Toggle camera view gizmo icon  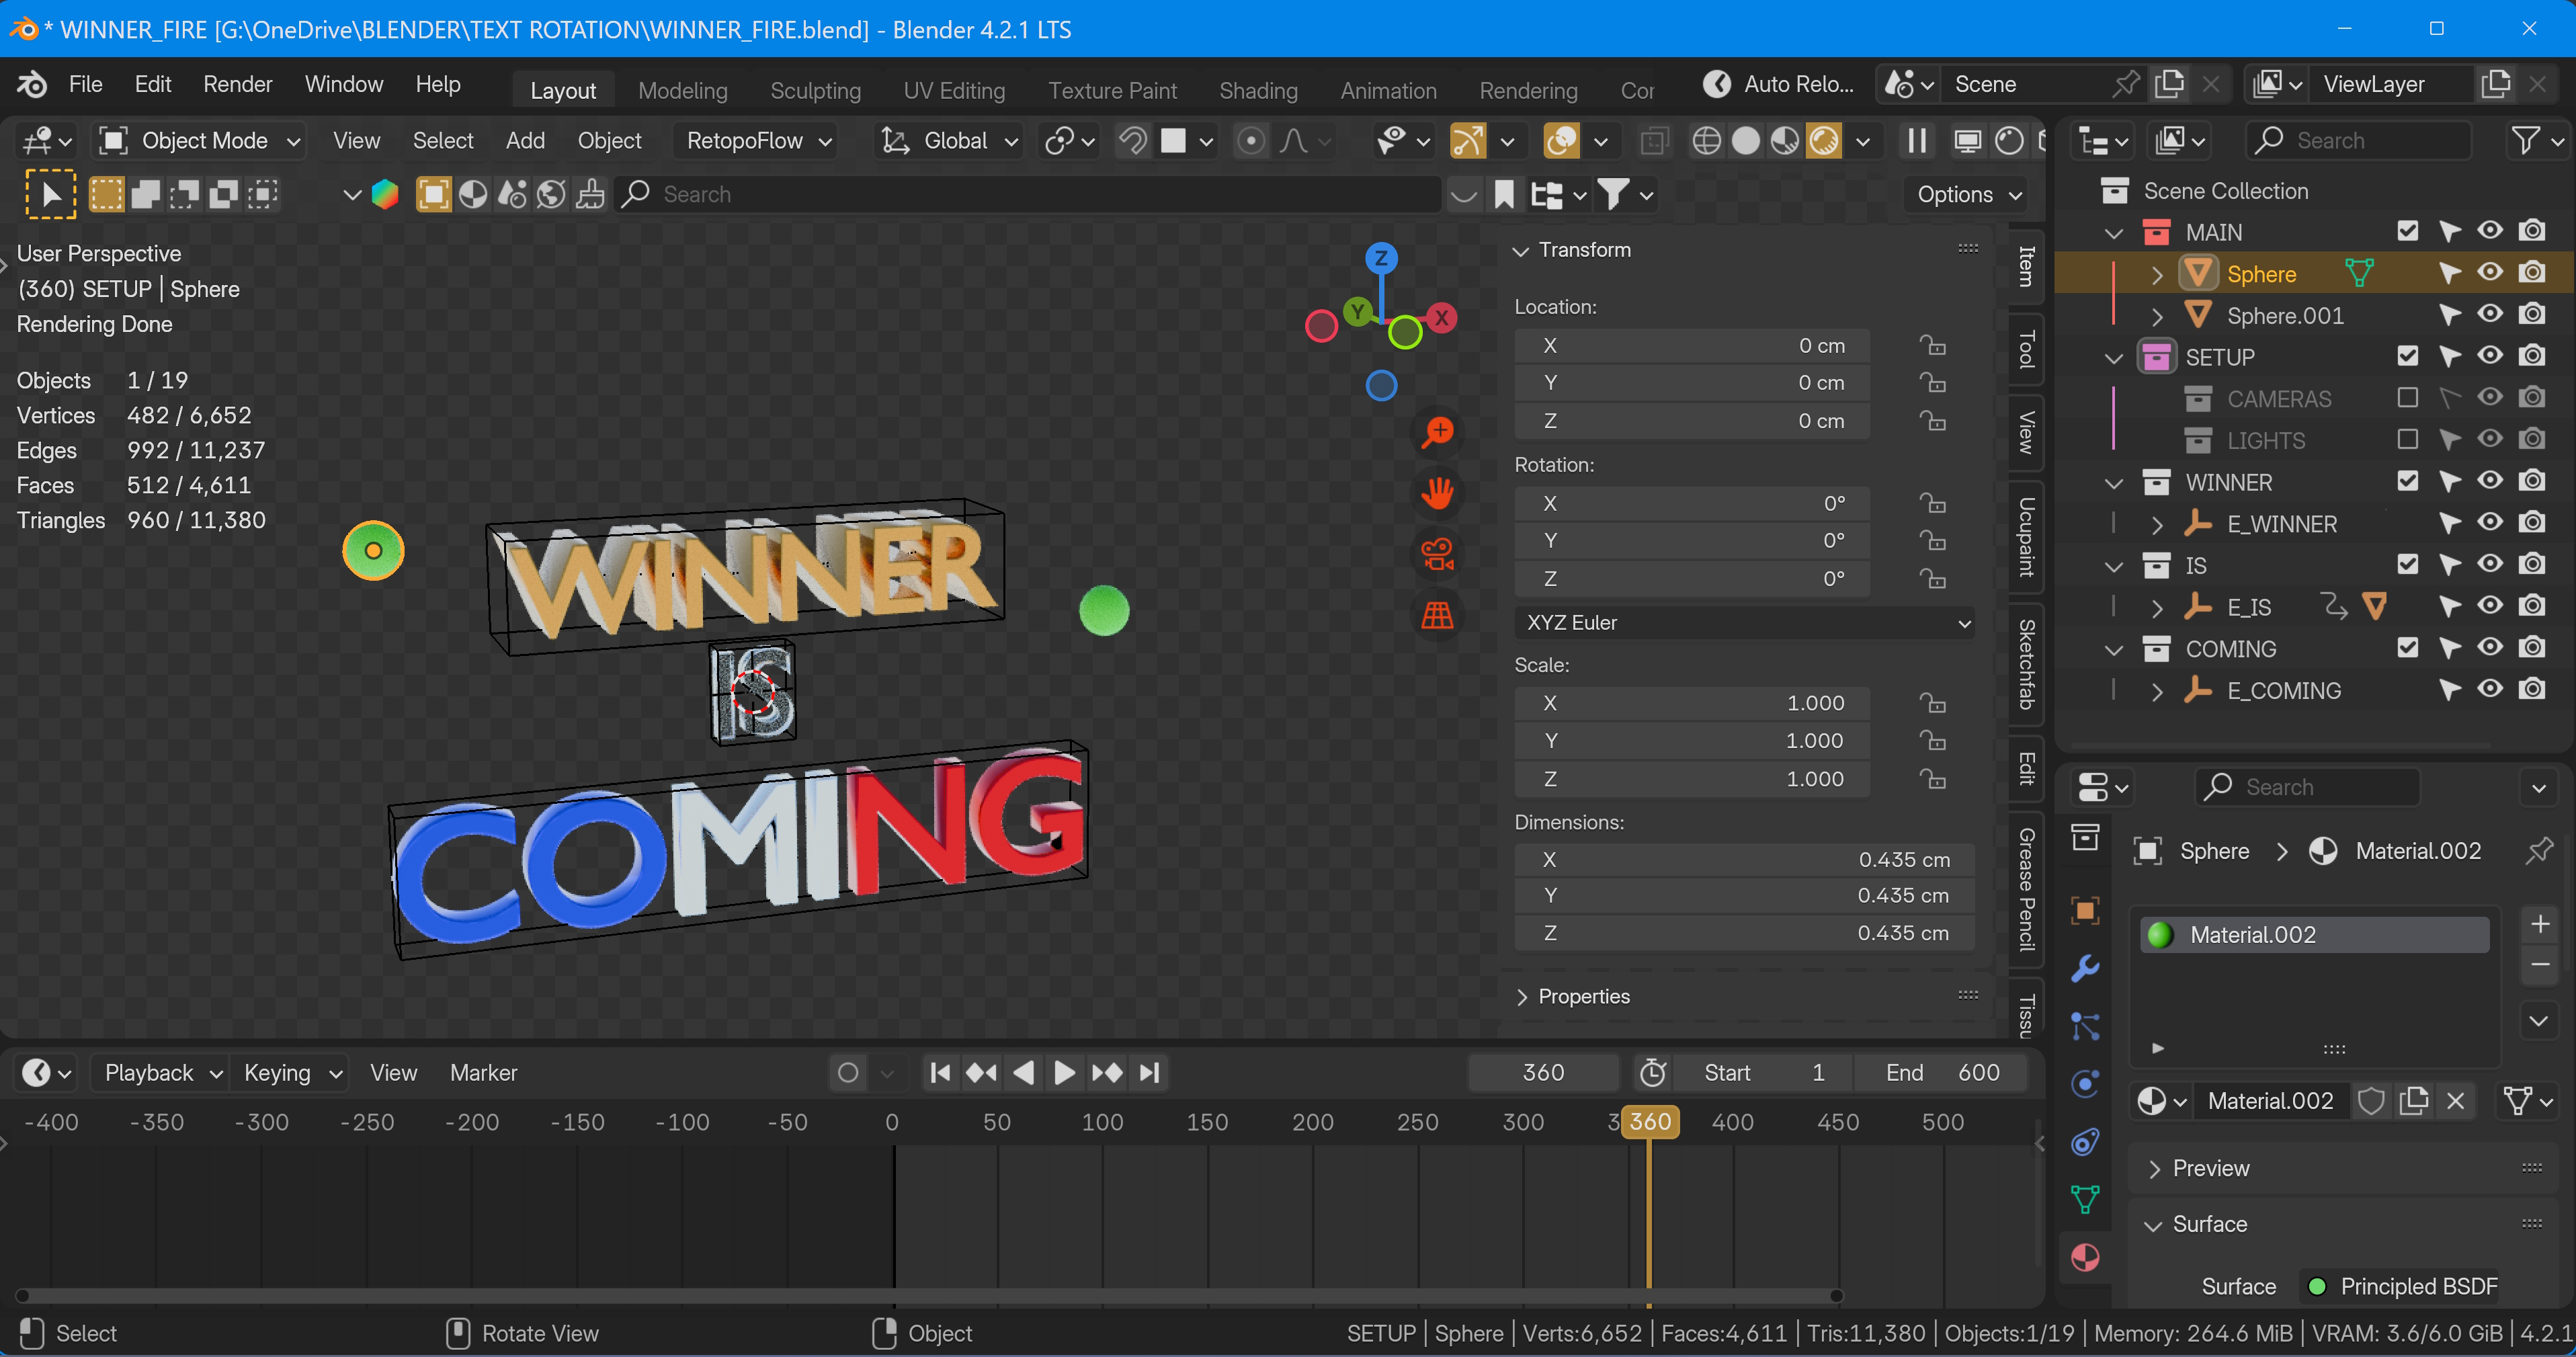[1437, 554]
